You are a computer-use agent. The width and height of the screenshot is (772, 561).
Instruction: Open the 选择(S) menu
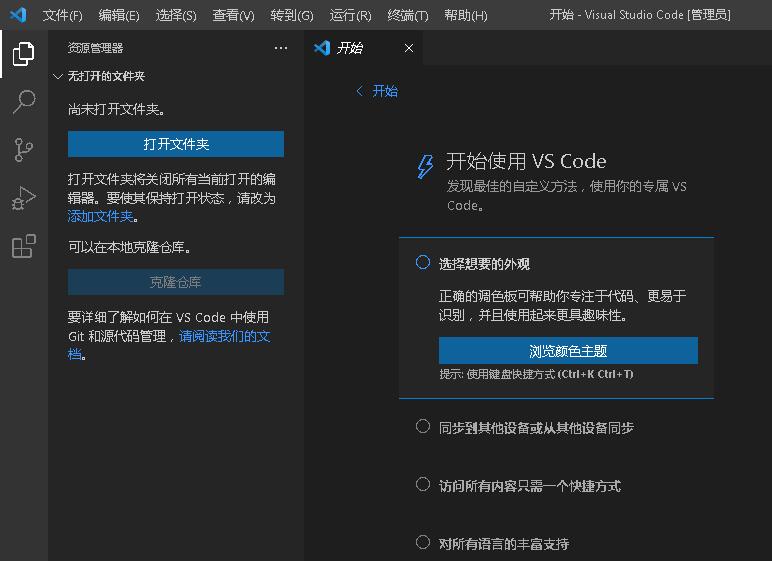(176, 15)
